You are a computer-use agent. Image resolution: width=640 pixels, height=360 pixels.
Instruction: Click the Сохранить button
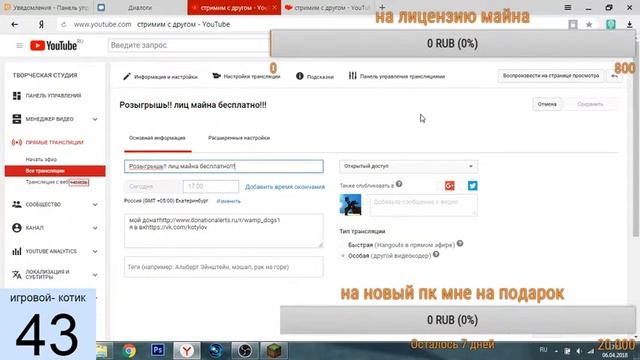(590, 104)
